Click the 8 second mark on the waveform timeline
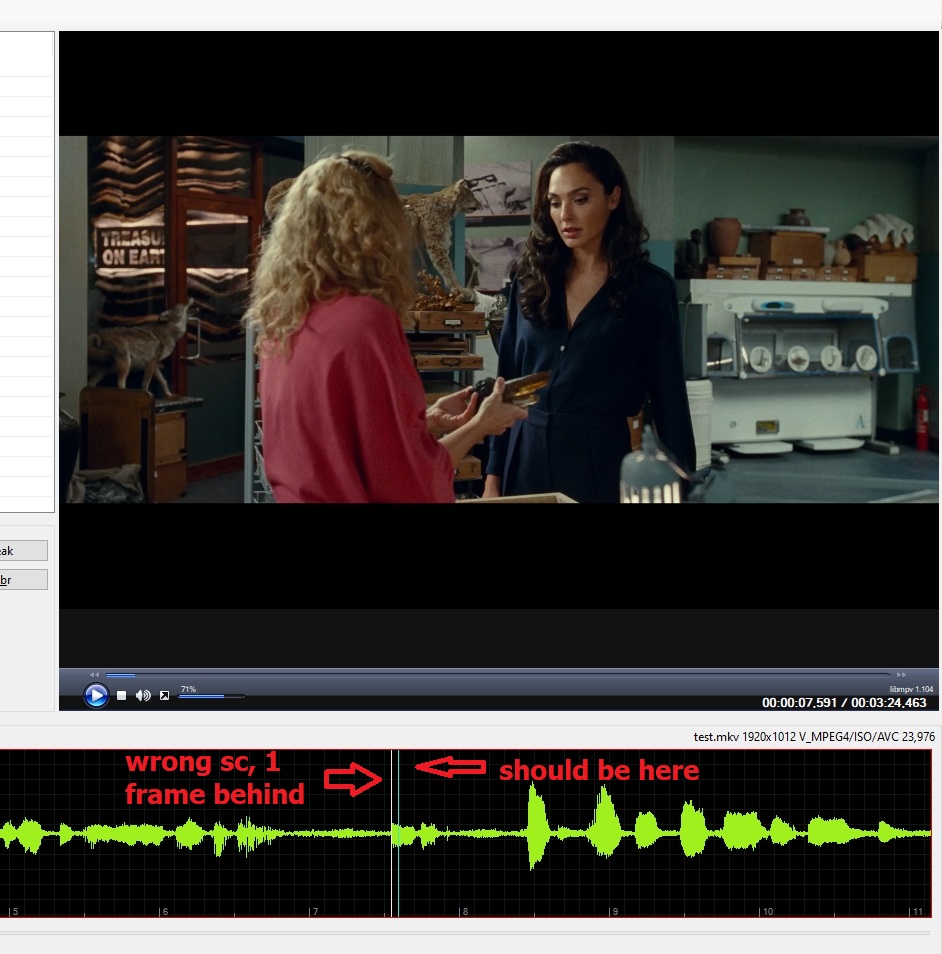This screenshot has height=954, width=942. pos(465,911)
